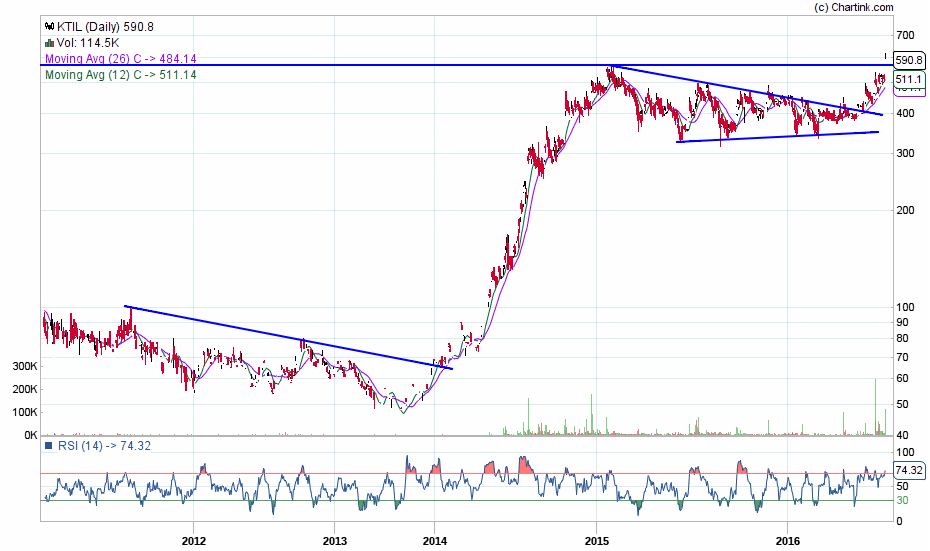Click the 200K volume axis label
Viewport: 930px width, 551px height.
pos(25,390)
